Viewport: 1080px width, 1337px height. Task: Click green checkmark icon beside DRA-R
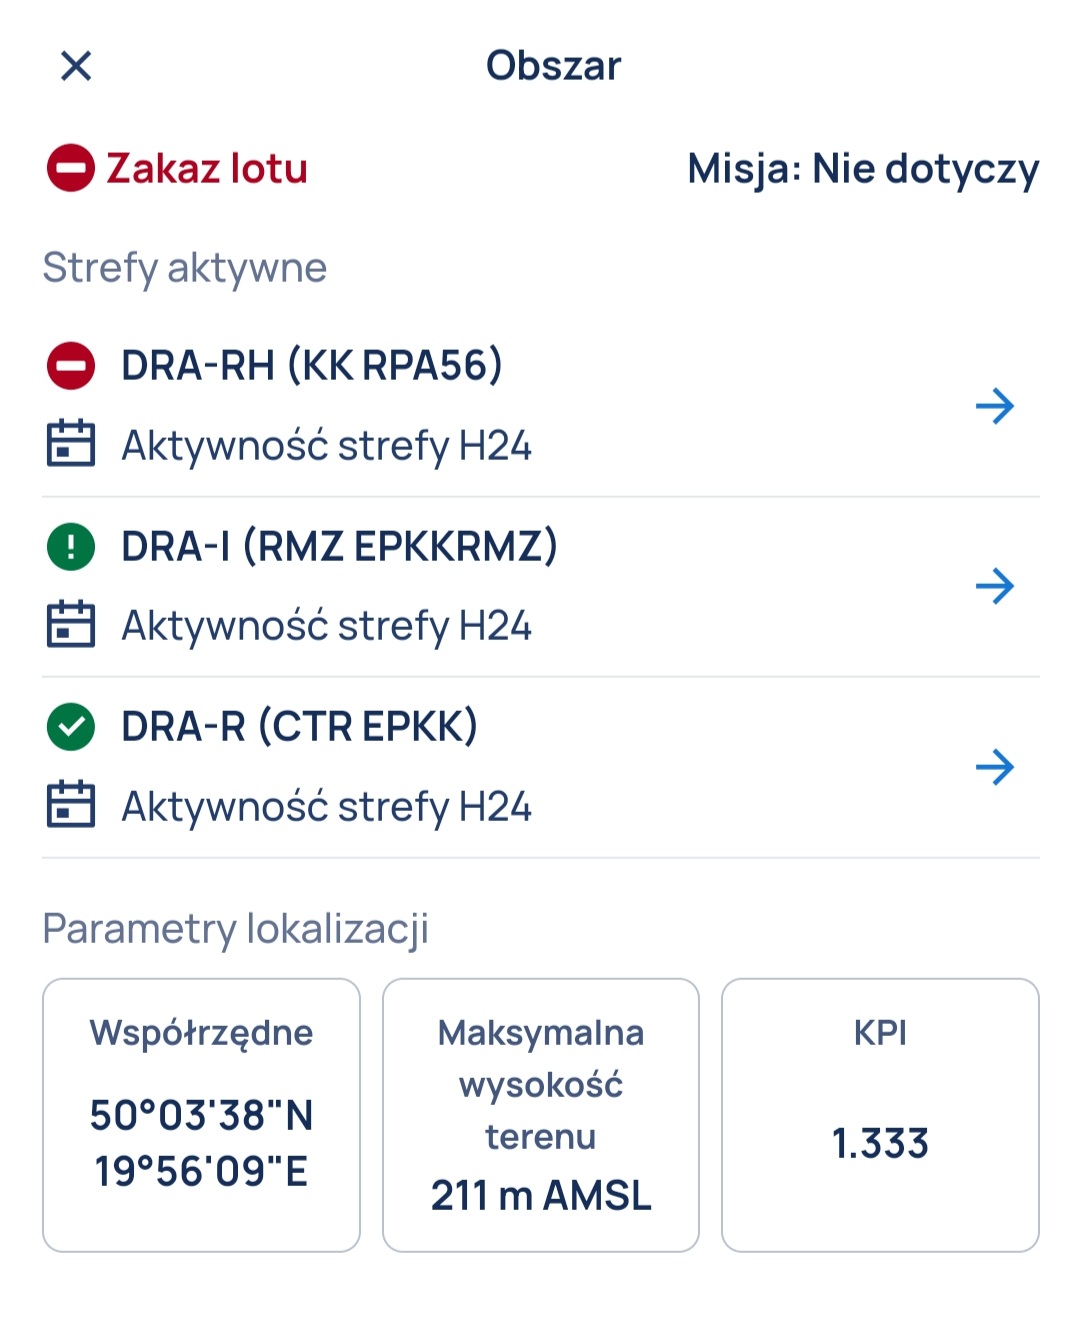tap(71, 727)
